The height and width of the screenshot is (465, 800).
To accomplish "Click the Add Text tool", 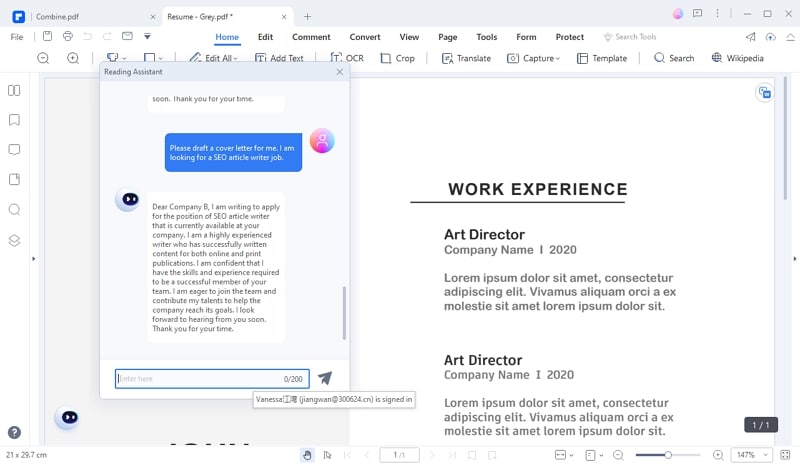I will pos(279,58).
